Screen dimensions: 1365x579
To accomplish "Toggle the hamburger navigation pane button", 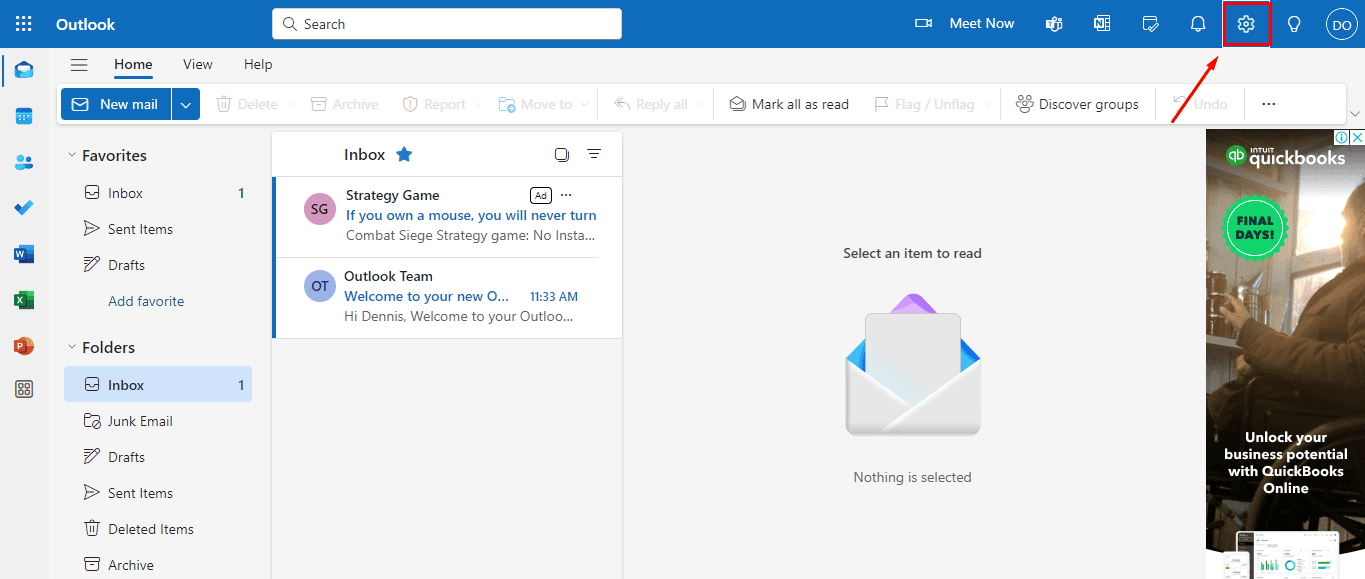I will pos(79,65).
